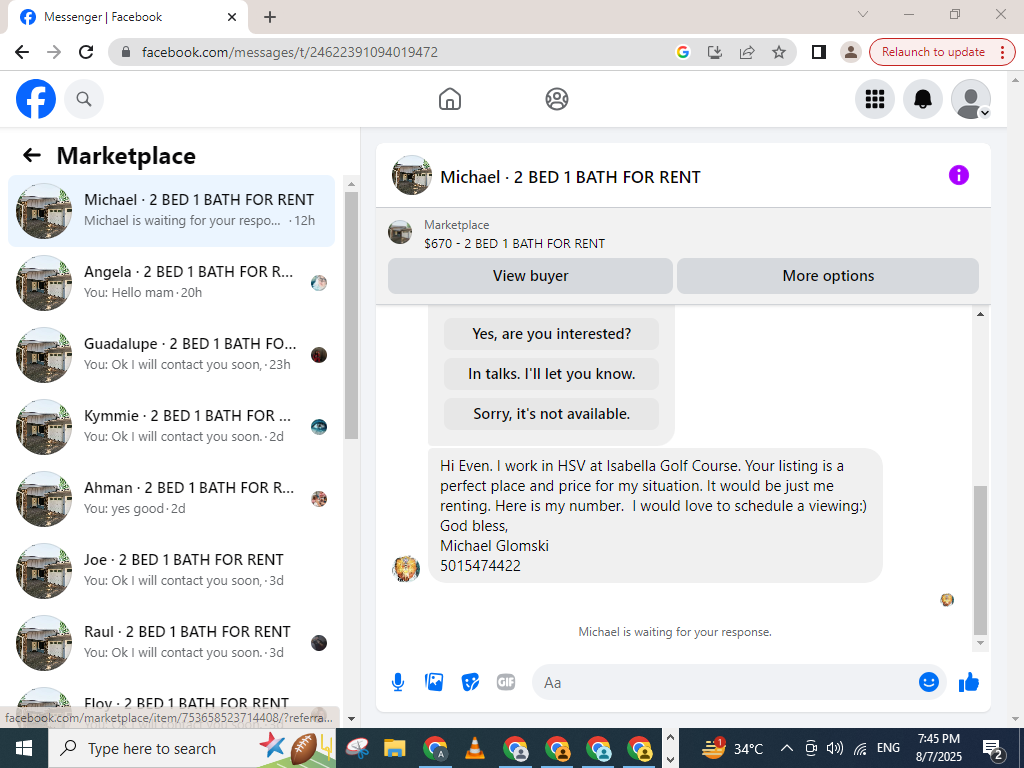Click the back arrow beside Marketplace

click(31, 155)
